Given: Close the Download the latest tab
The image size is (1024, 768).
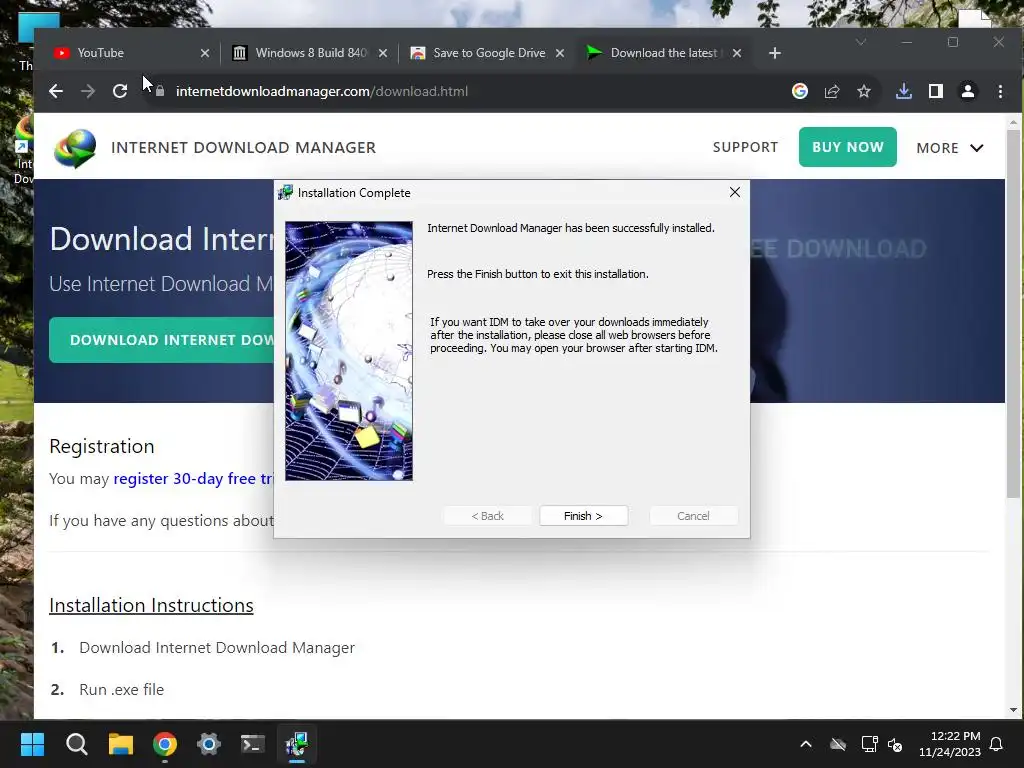Looking at the screenshot, I should 737,53.
